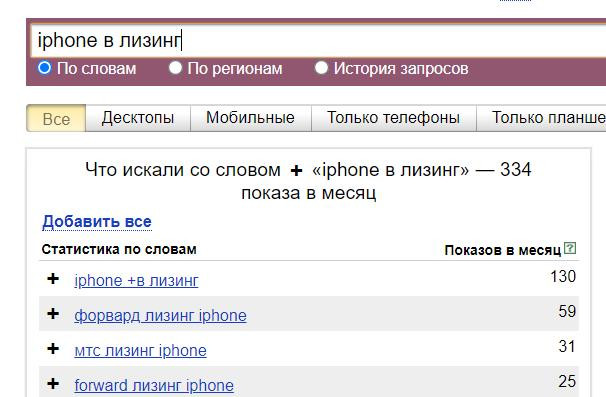Click the plus icon in the 'Что искали со словом' heading

(296, 170)
